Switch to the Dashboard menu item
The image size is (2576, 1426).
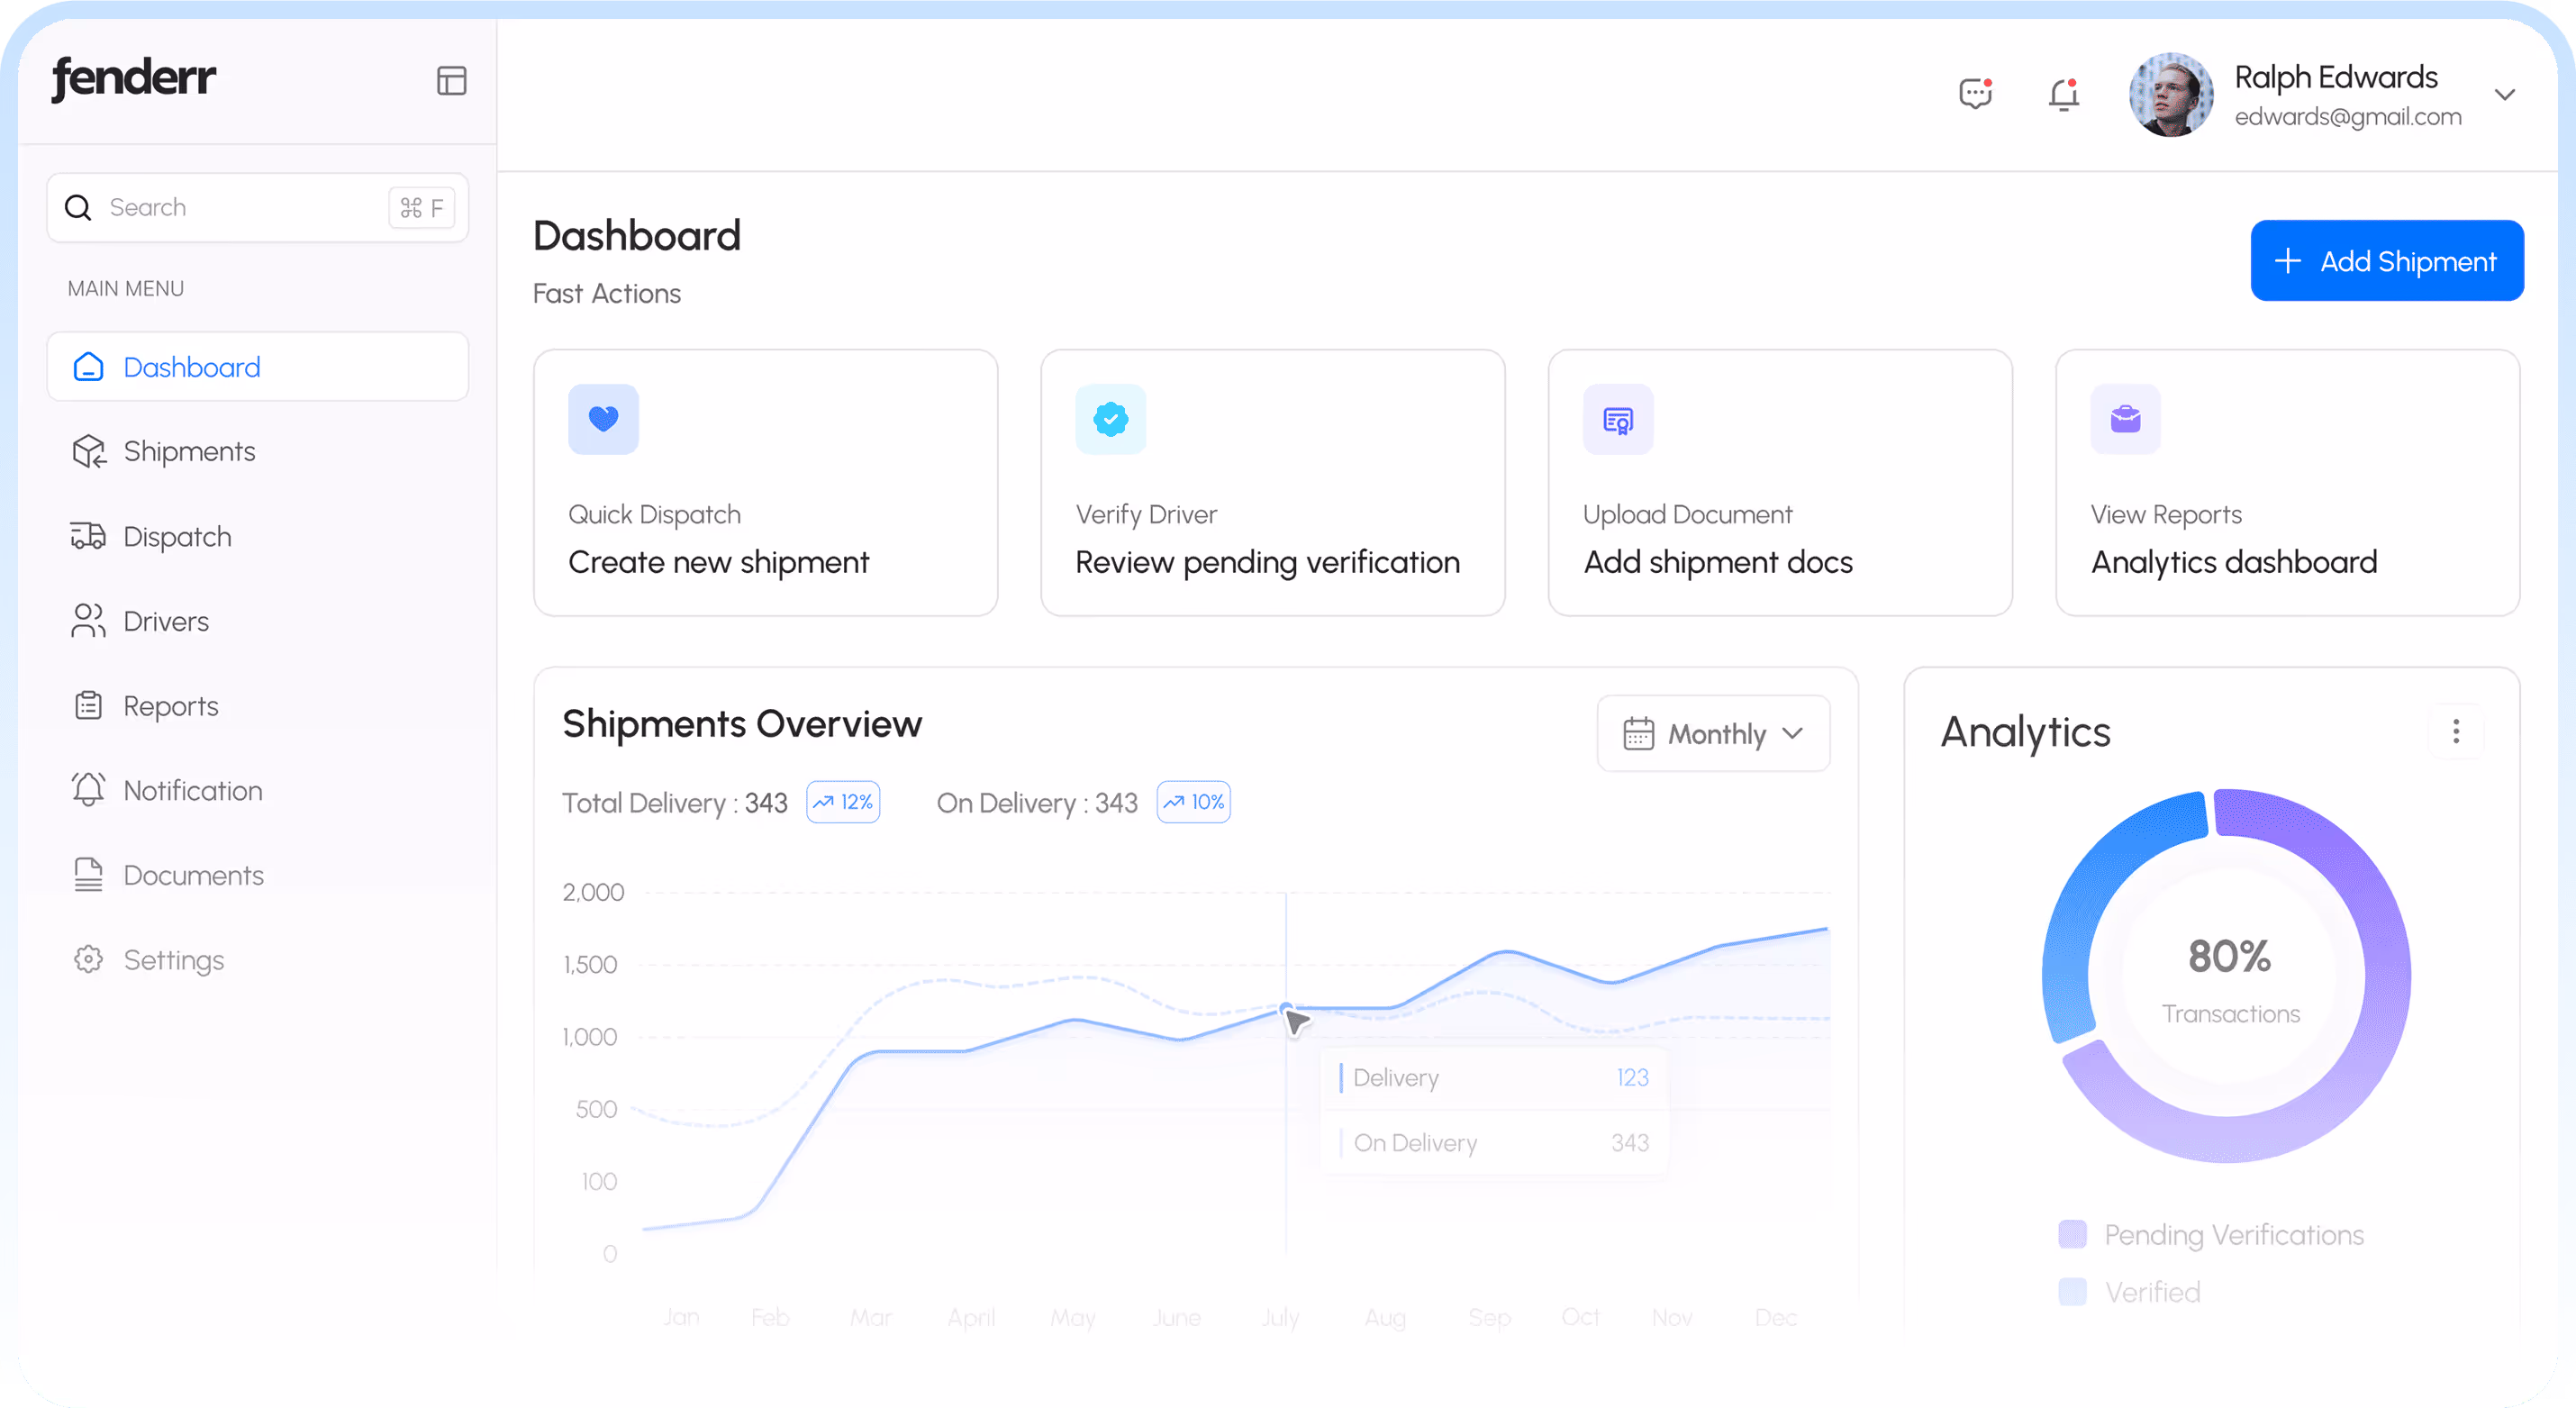pos(191,367)
